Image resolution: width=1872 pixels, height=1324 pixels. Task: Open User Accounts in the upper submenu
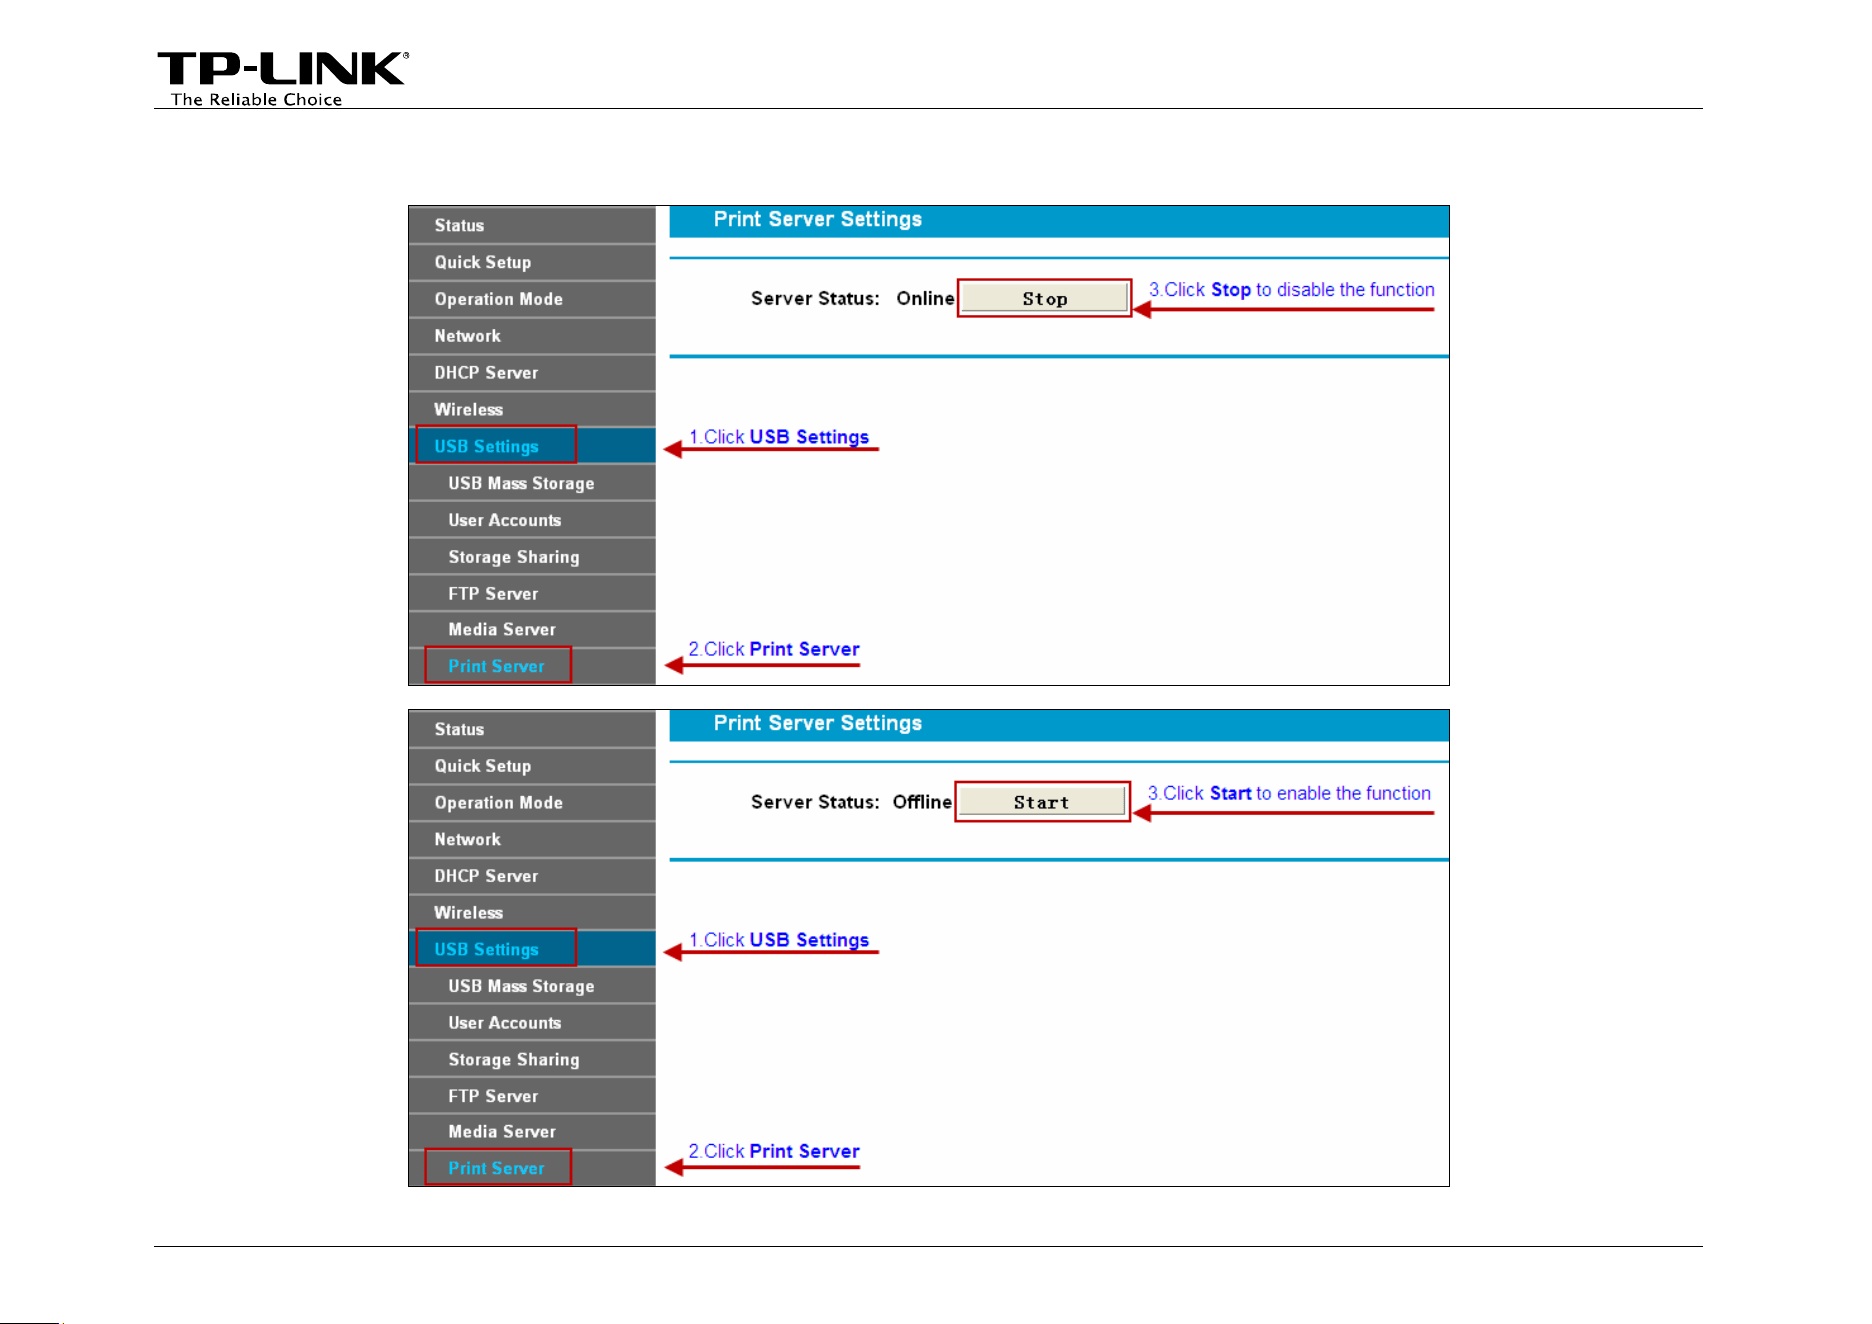[x=532, y=520]
